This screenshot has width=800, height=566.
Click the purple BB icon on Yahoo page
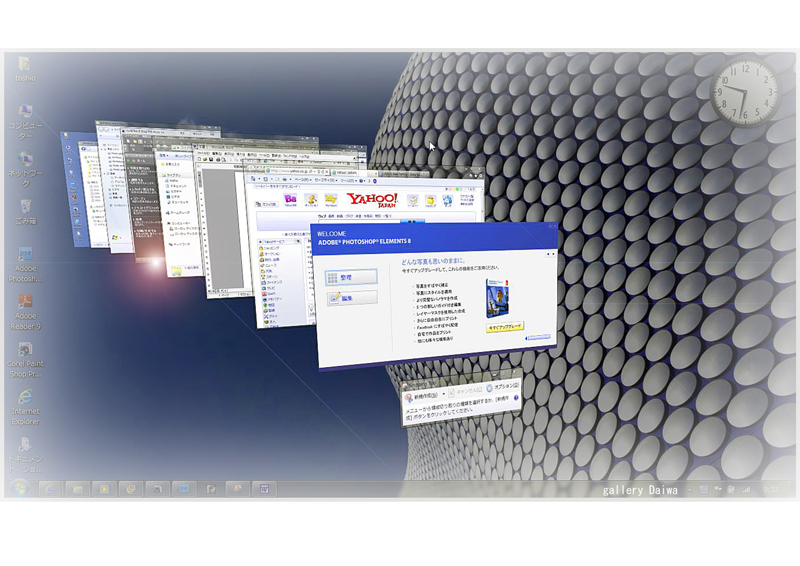click(290, 200)
